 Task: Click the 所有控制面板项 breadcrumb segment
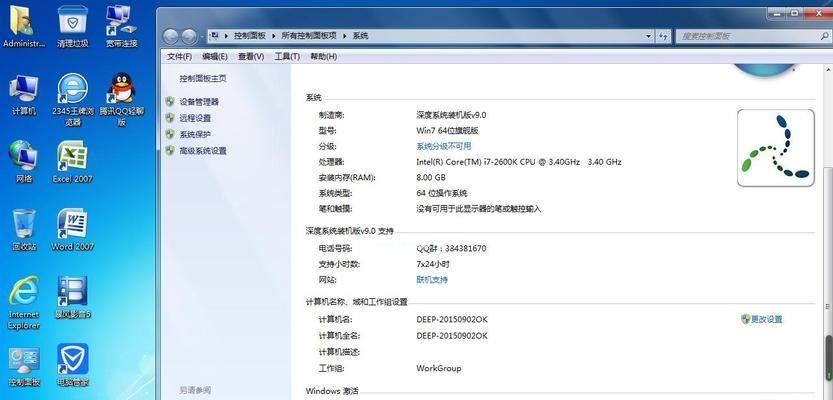309,36
